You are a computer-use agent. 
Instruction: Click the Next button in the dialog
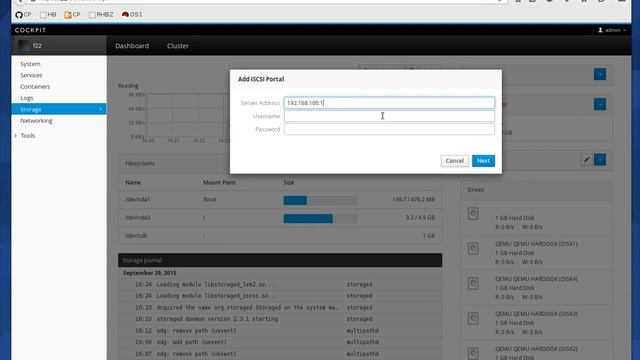click(x=483, y=161)
